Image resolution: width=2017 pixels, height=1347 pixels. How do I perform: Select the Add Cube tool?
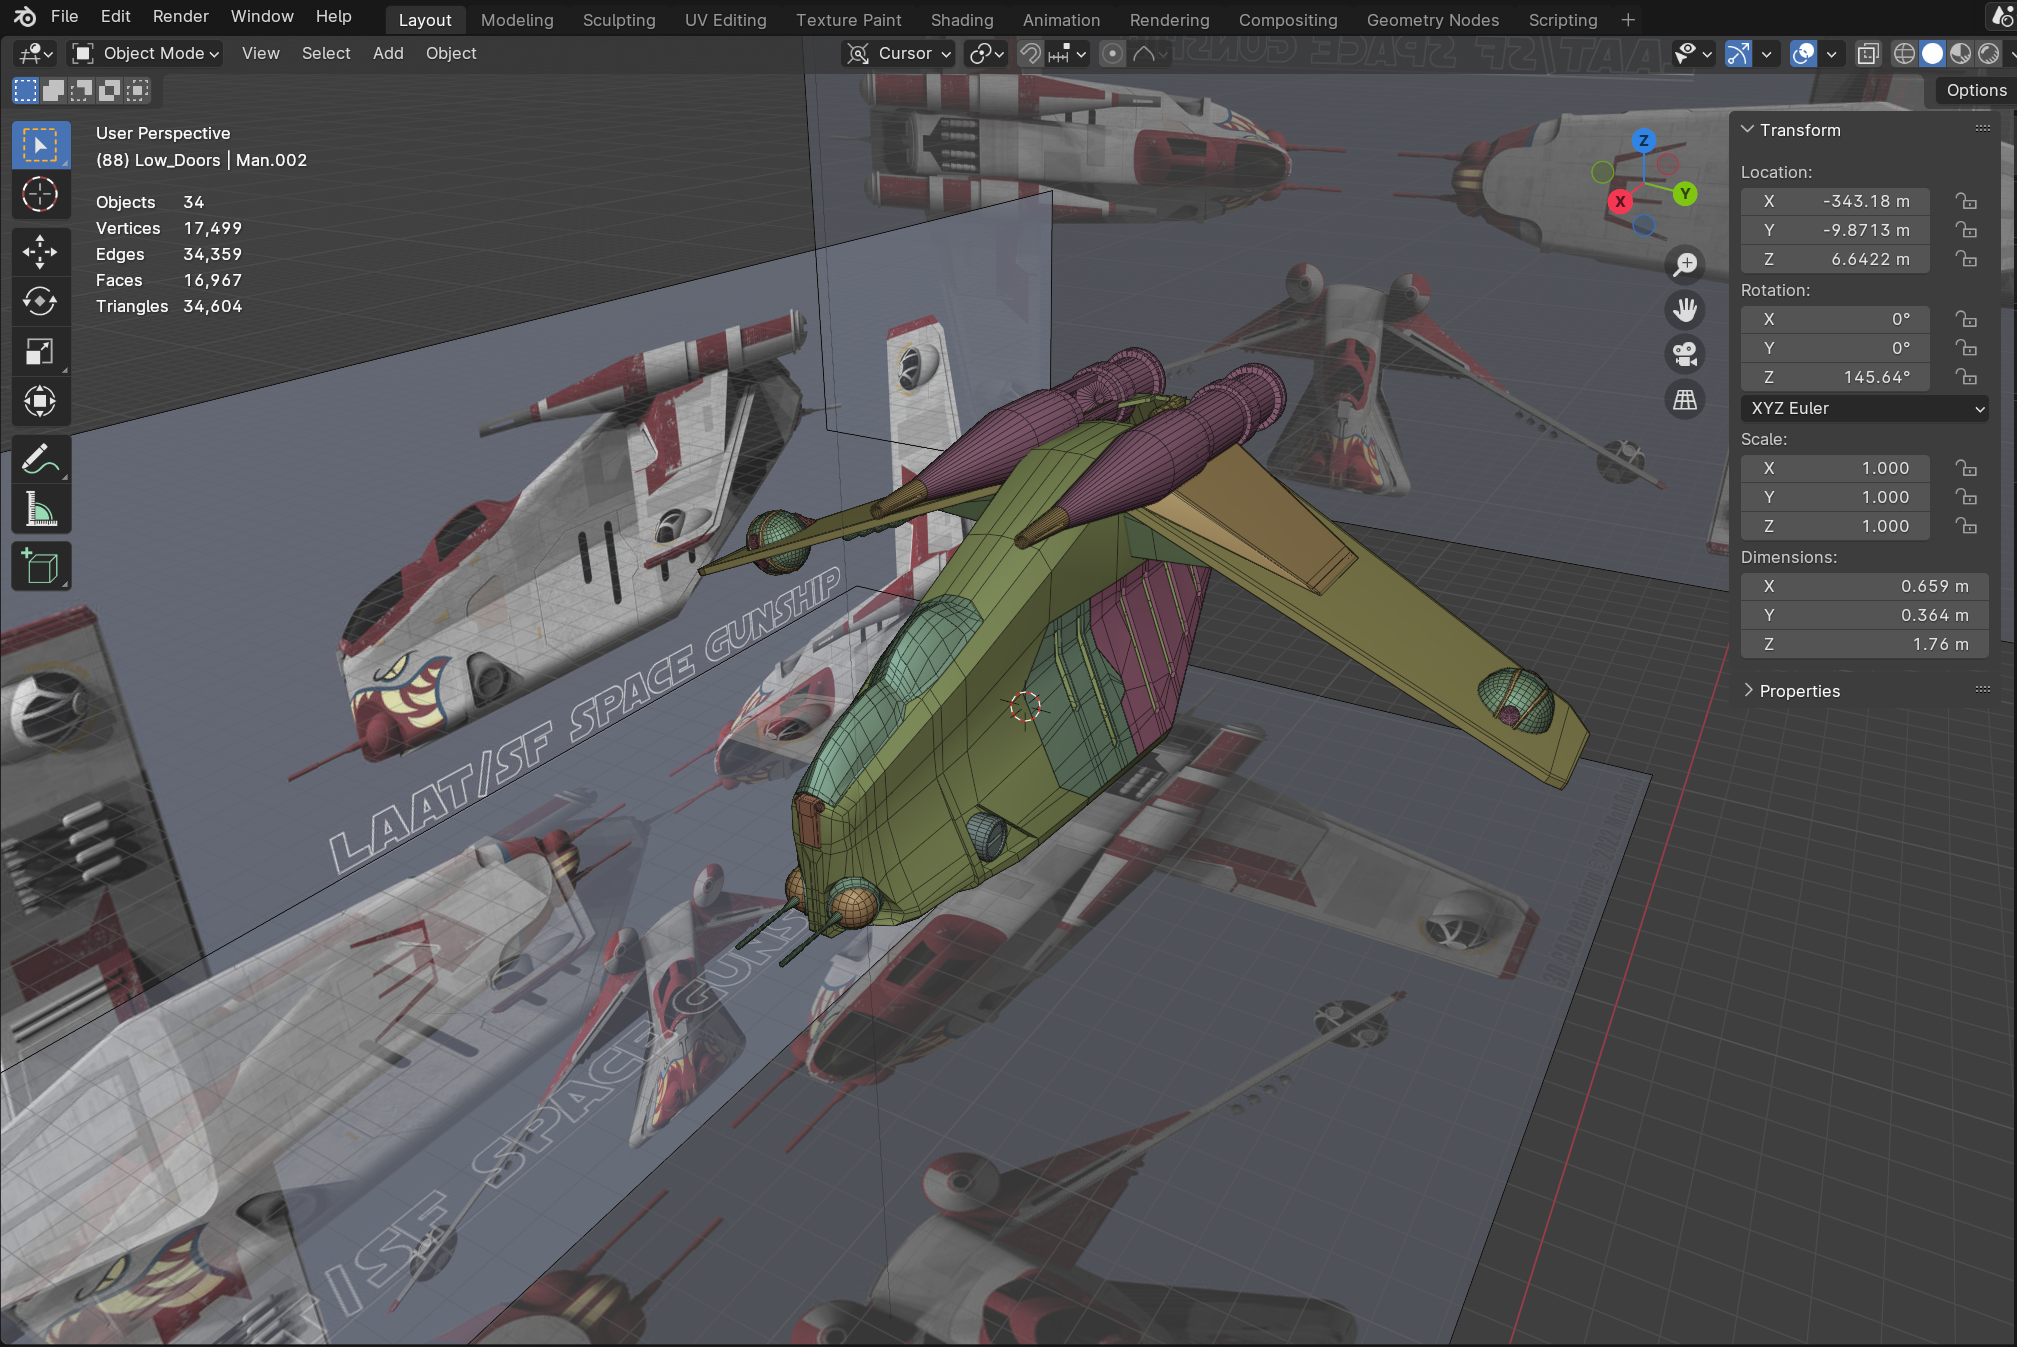coord(40,566)
